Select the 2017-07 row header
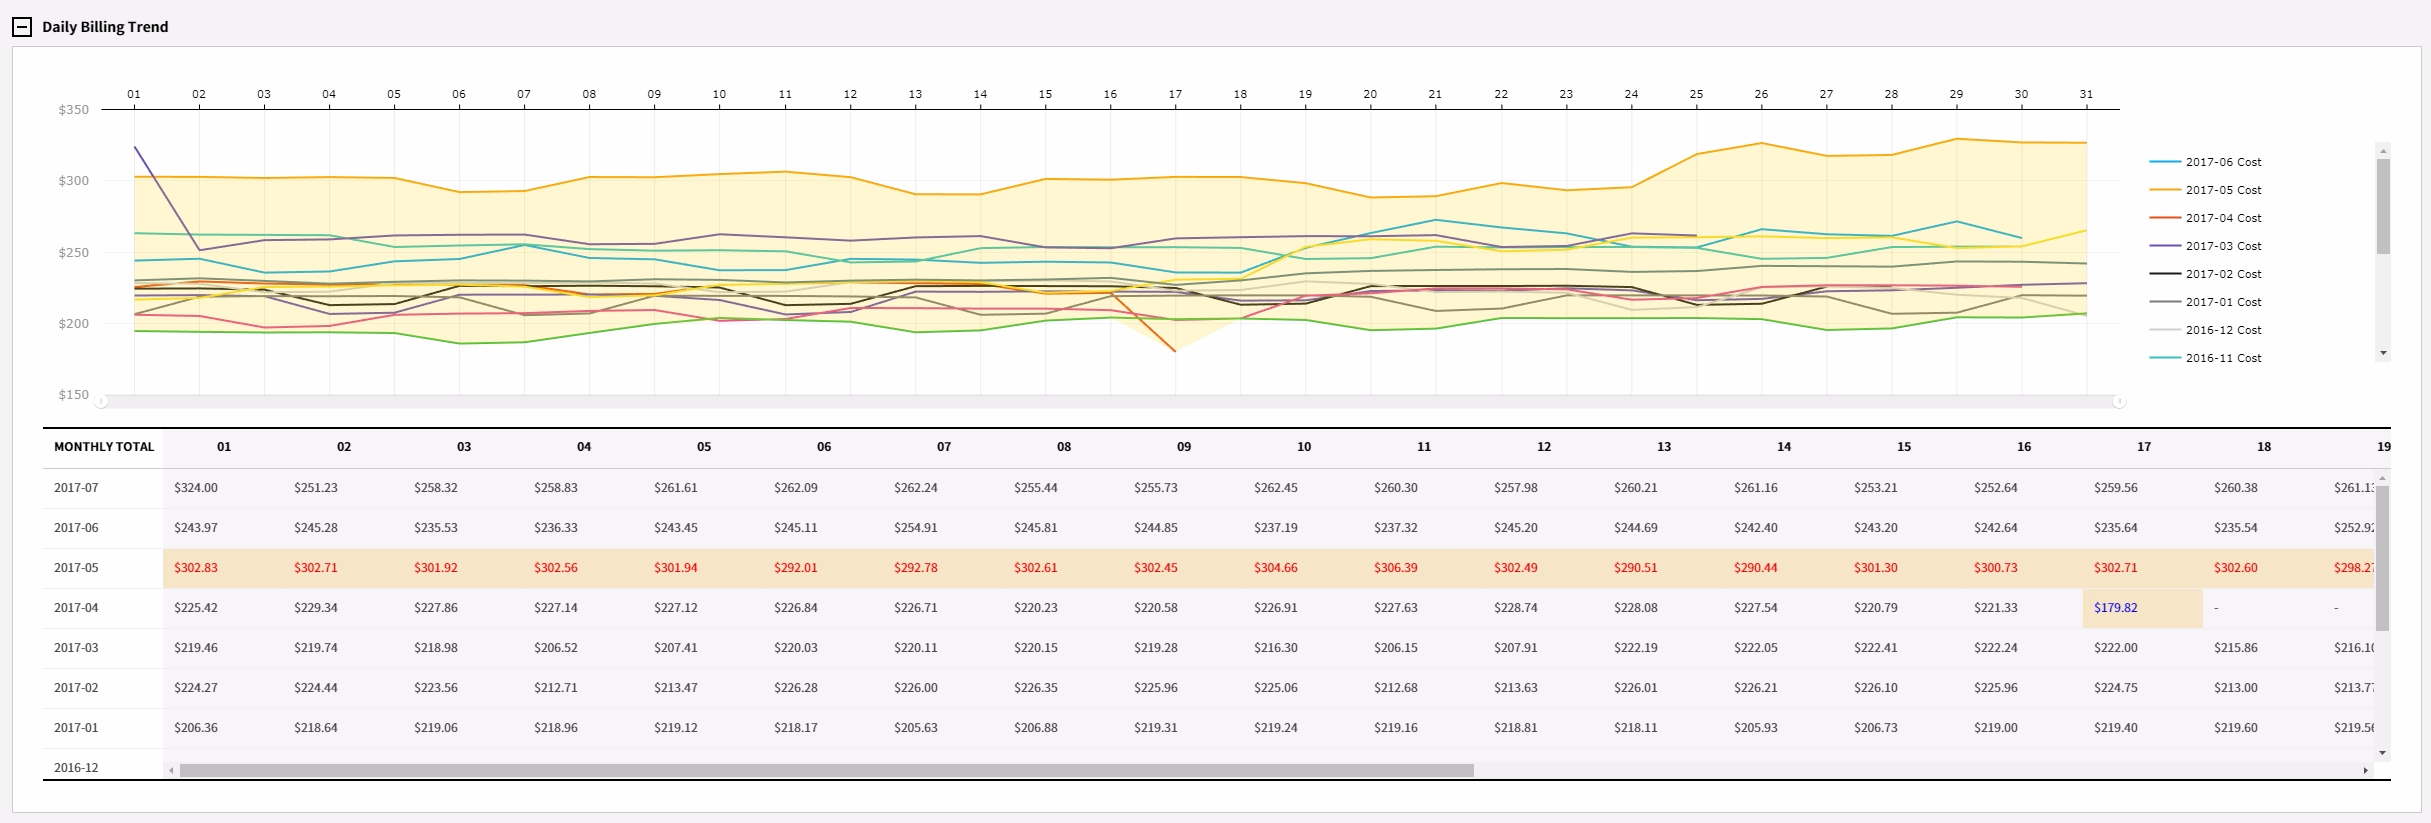Screen dimensions: 2431x823 coord(77,488)
